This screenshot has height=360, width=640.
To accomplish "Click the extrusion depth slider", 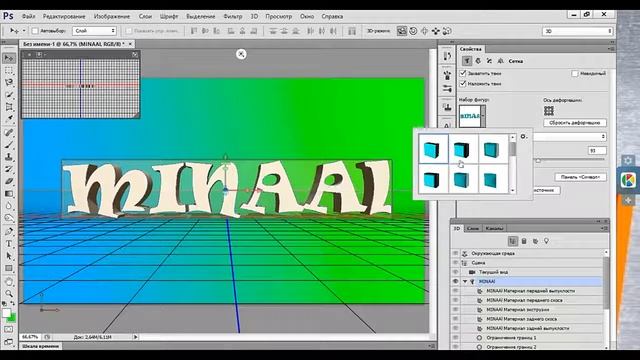I will click(538, 161).
